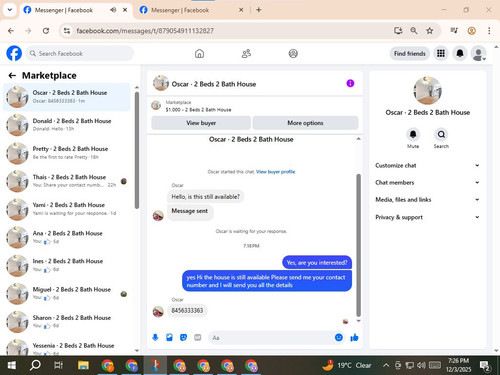Expand Chat members section
Image resolution: width=500 pixels, height=375 pixels.
click(x=427, y=183)
